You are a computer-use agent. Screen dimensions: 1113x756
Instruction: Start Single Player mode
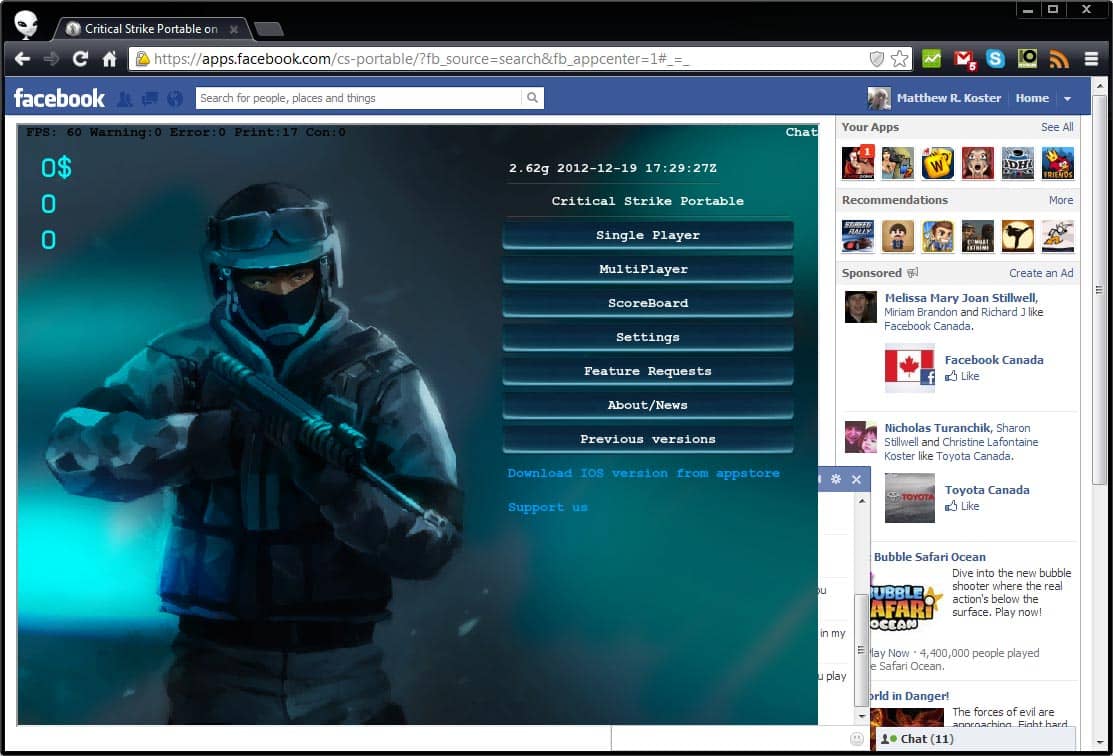[647, 235]
